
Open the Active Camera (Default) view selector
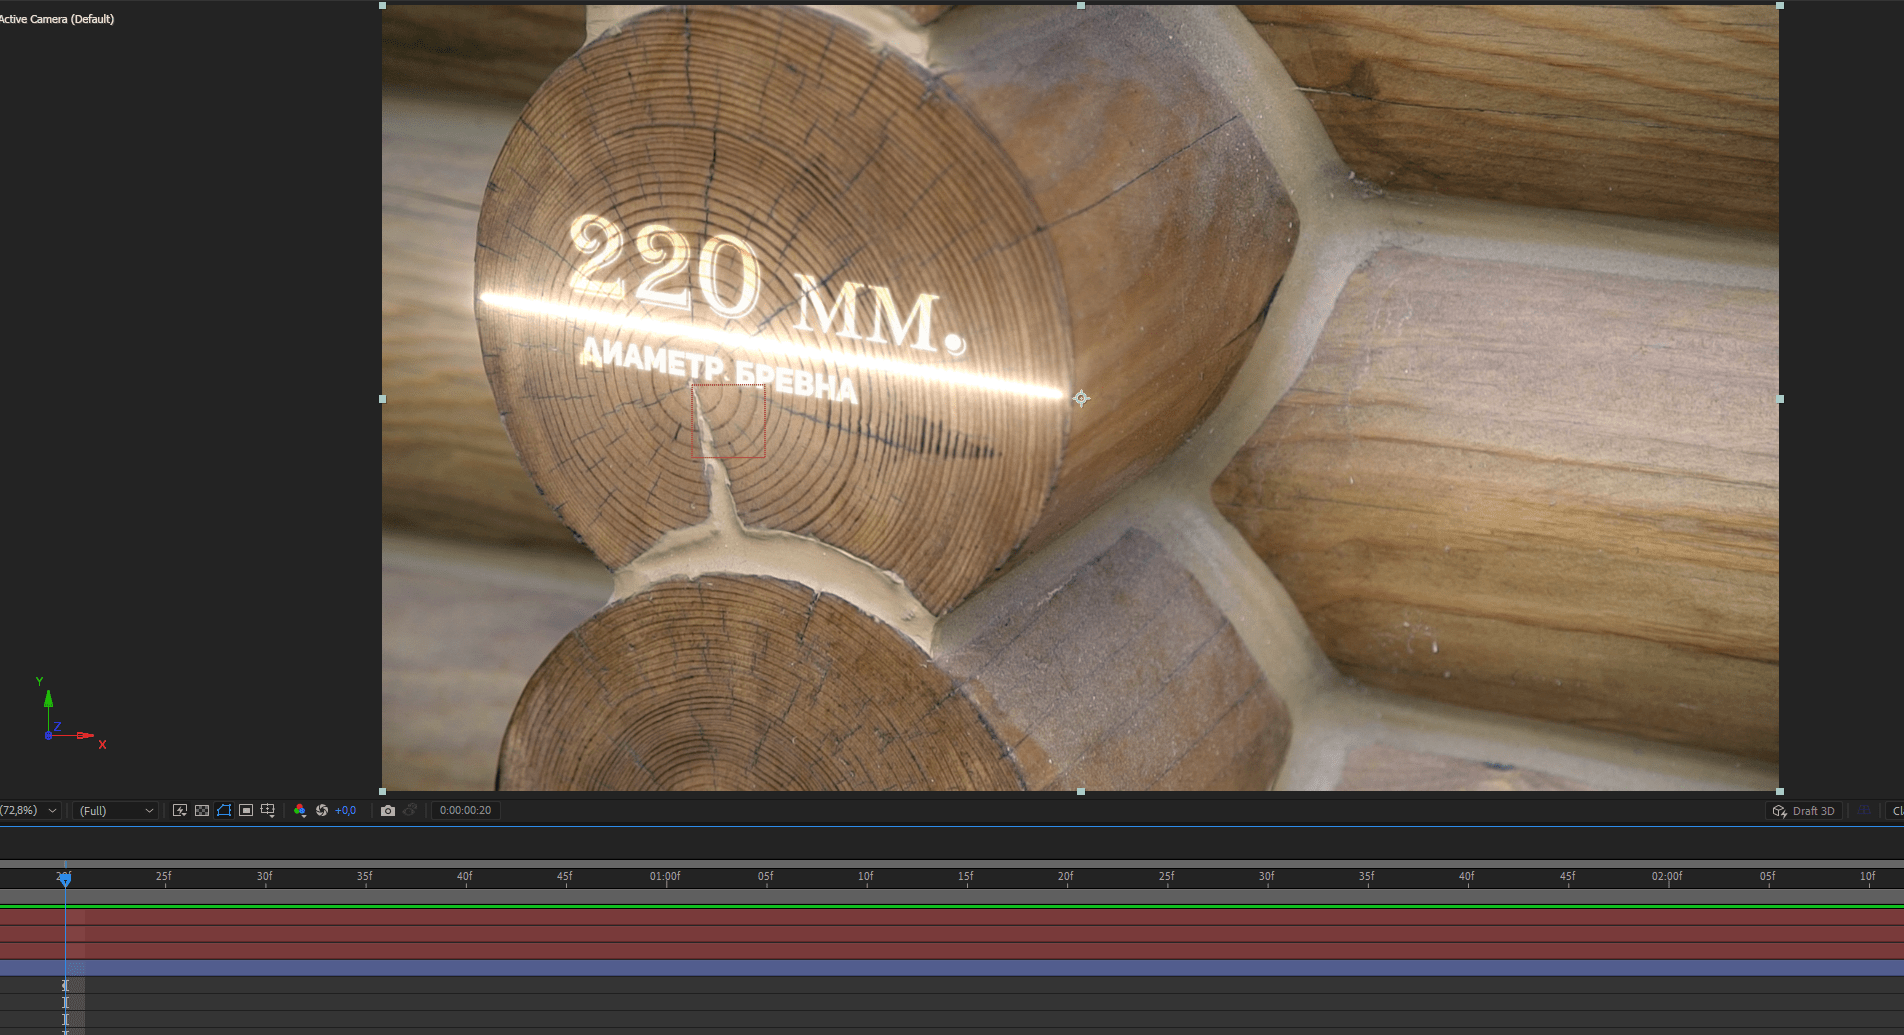(x=57, y=18)
